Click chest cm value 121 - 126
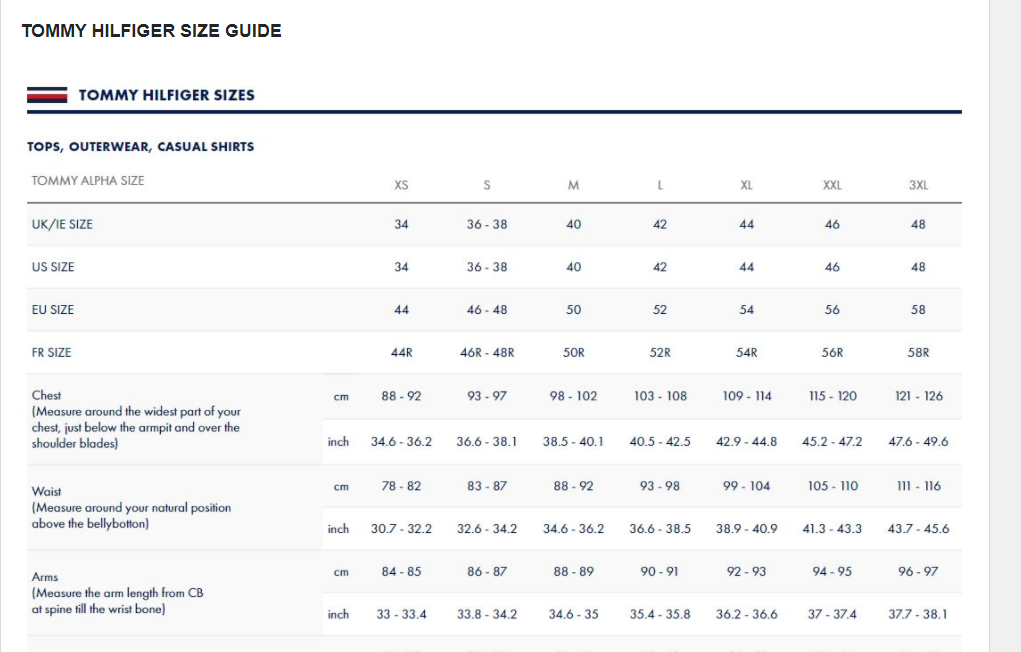The image size is (1021, 652). click(x=918, y=396)
